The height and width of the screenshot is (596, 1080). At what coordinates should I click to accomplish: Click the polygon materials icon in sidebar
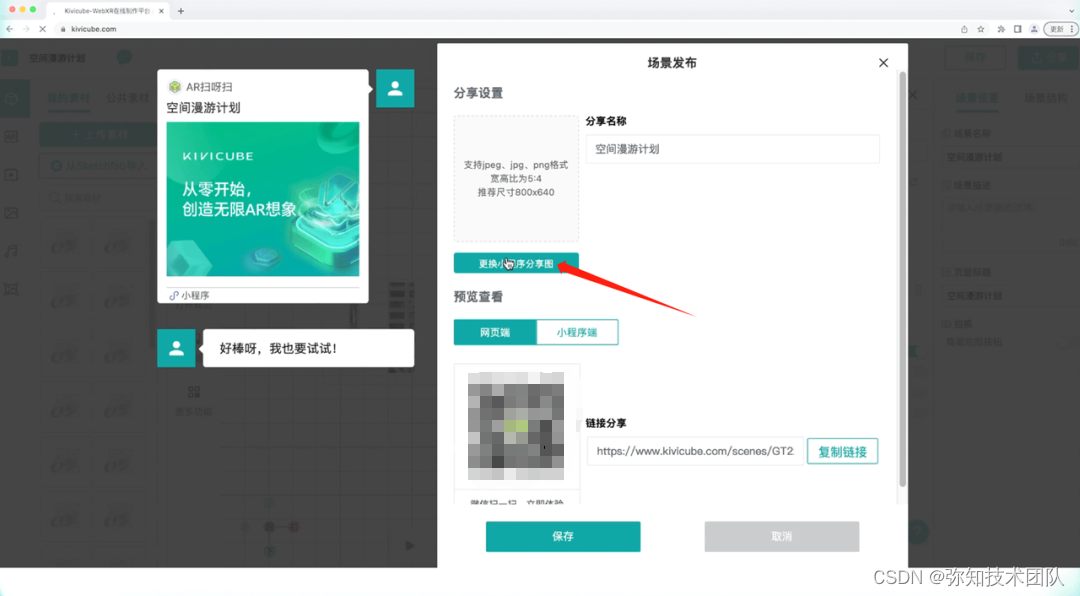[13, 289]
